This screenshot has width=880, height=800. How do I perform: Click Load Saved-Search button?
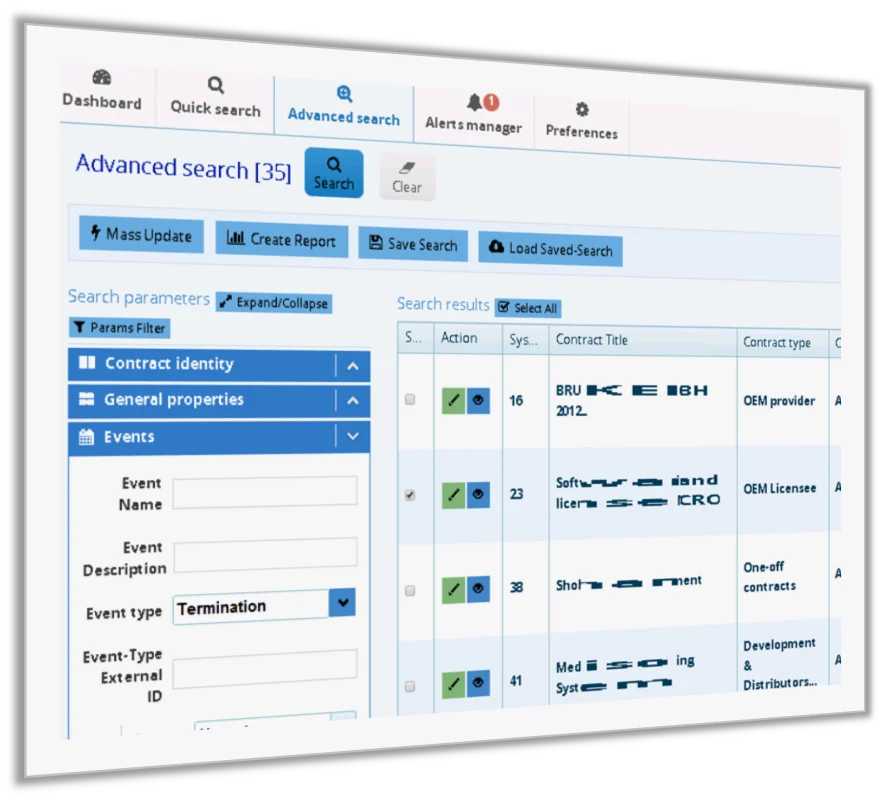(551, 249)
